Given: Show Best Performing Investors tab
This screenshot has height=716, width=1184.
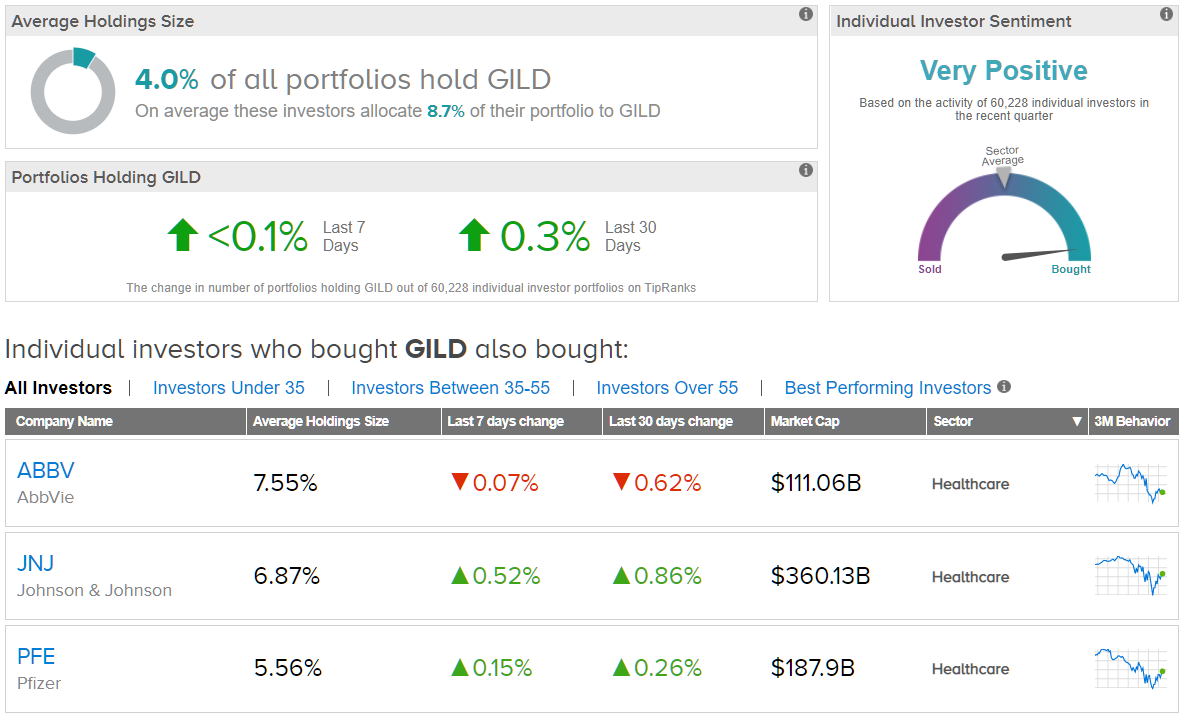Looking at the screenshot, I should pyautogui.click(x=887, y=388).
